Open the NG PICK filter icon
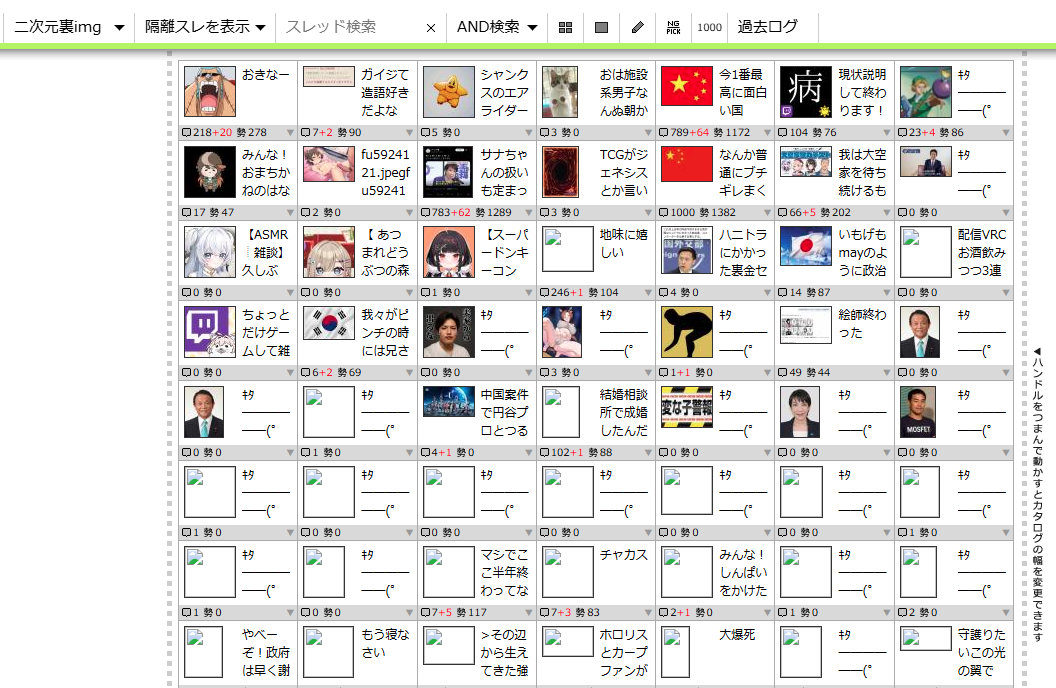 [x=673, y=27]
